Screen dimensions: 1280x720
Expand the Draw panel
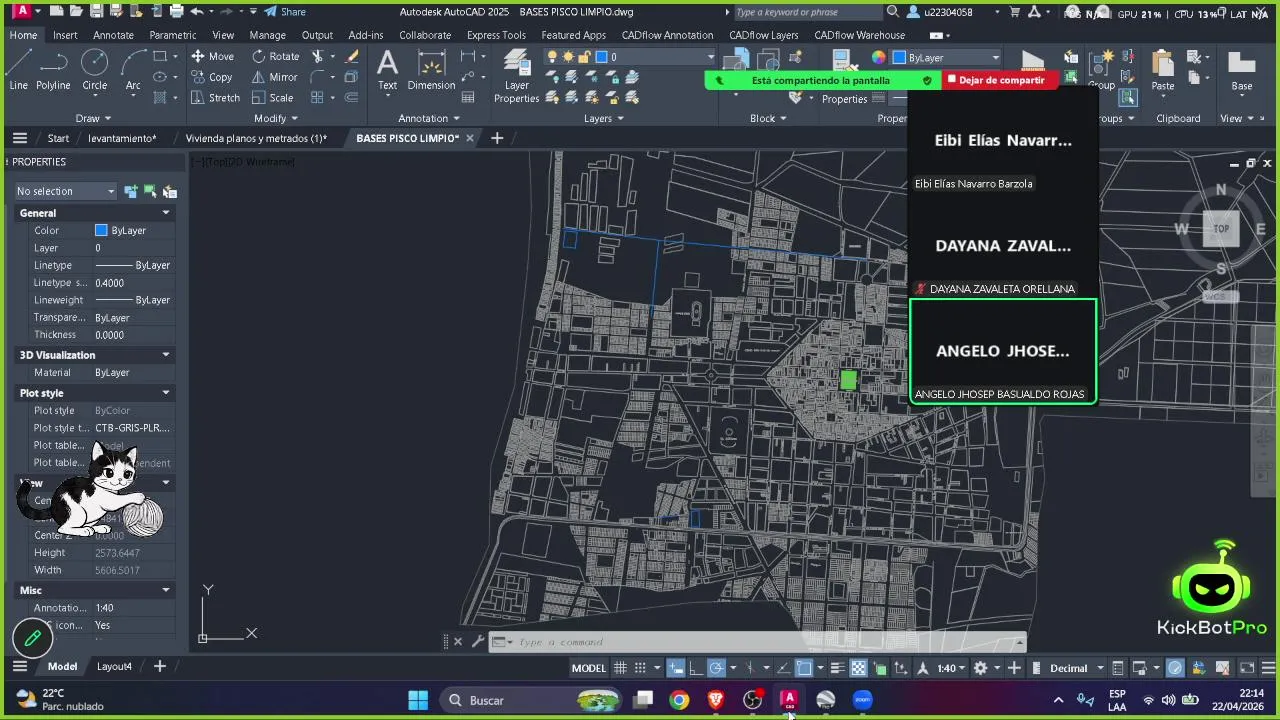click(94, 118)
